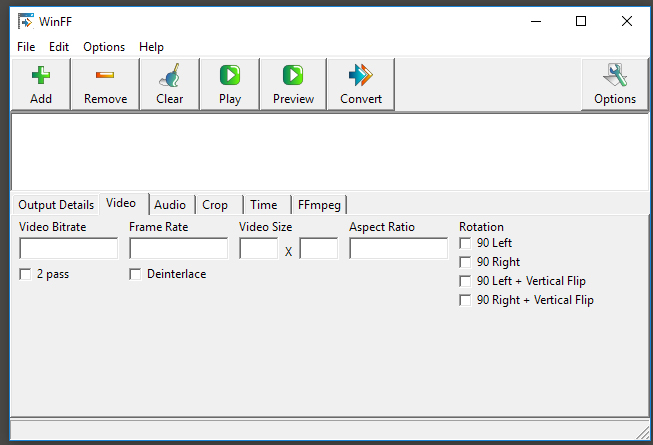Image resolution: width=653 pixels, height=445 pixels.
Task: Clear the file list with the Clear icon
Action: tap(169, 85)
